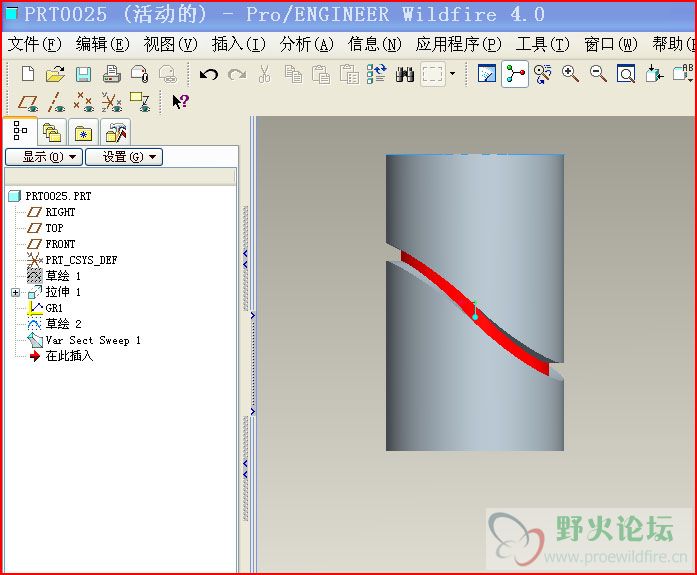Create a new file with New icon
The width and height of the screenshot is (697, 575).
28,74
